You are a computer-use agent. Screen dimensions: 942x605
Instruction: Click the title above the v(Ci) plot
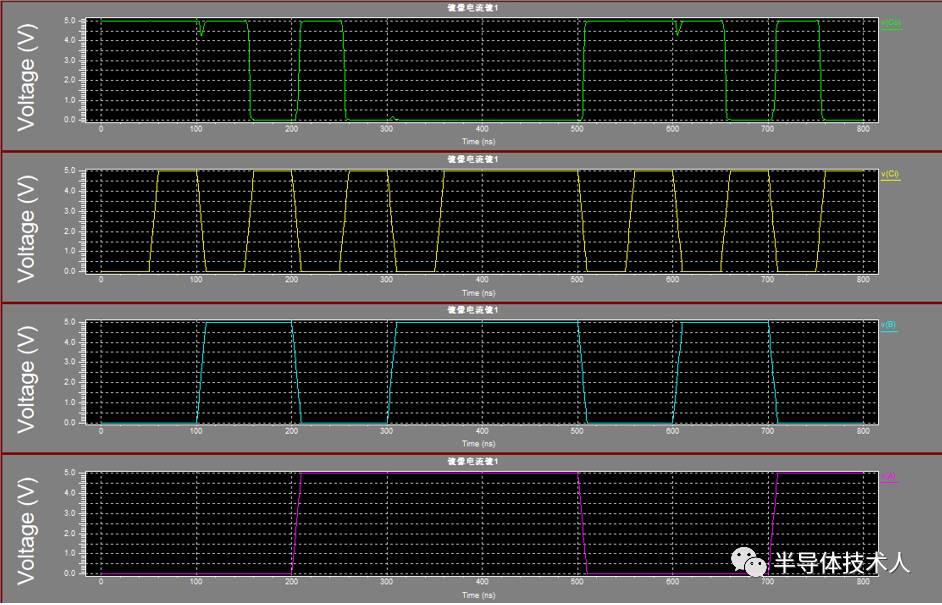(x=473, y=159)
